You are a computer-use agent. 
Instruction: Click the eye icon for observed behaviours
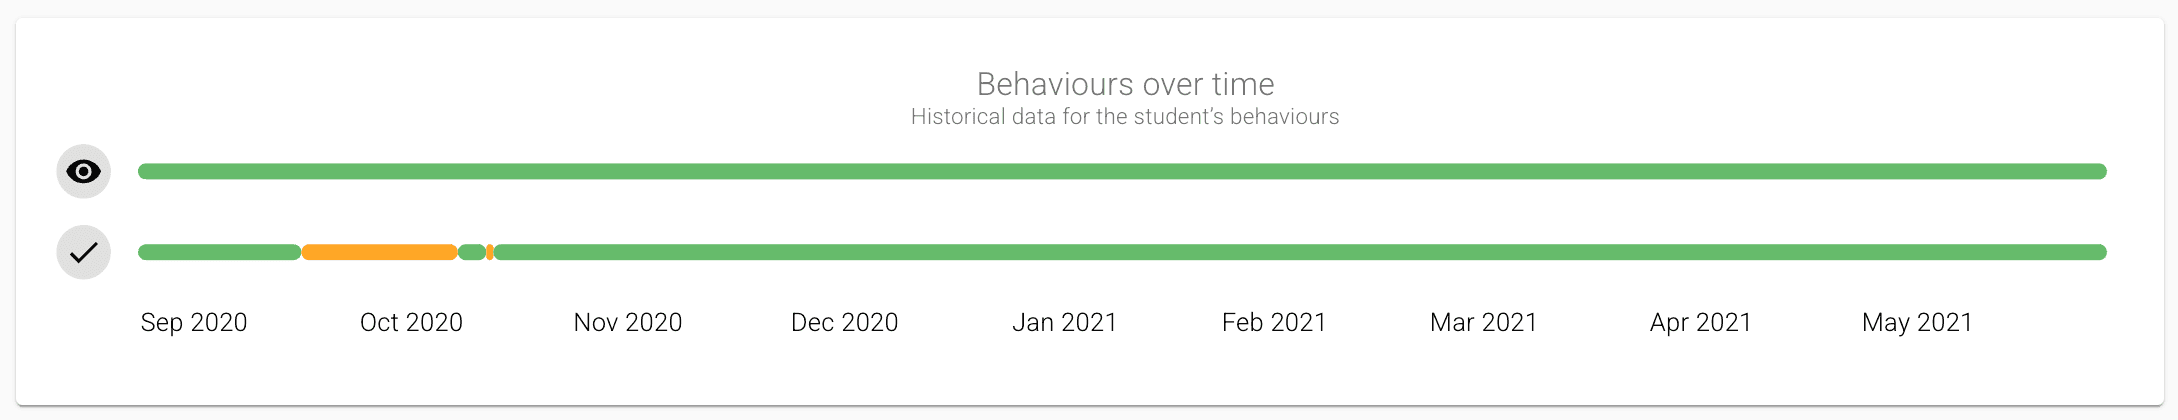(x=83, y=172)
